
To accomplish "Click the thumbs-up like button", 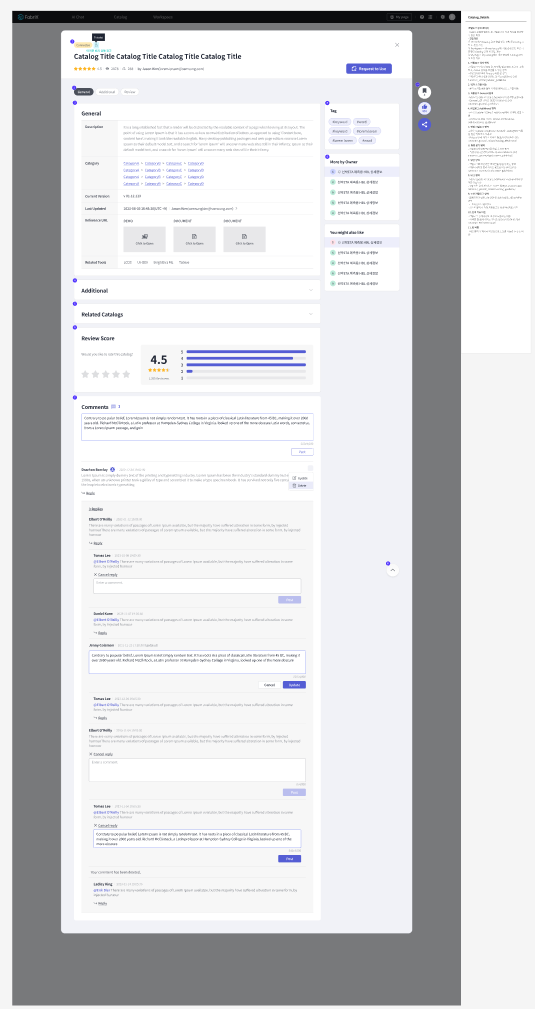I will coord(424,108).
